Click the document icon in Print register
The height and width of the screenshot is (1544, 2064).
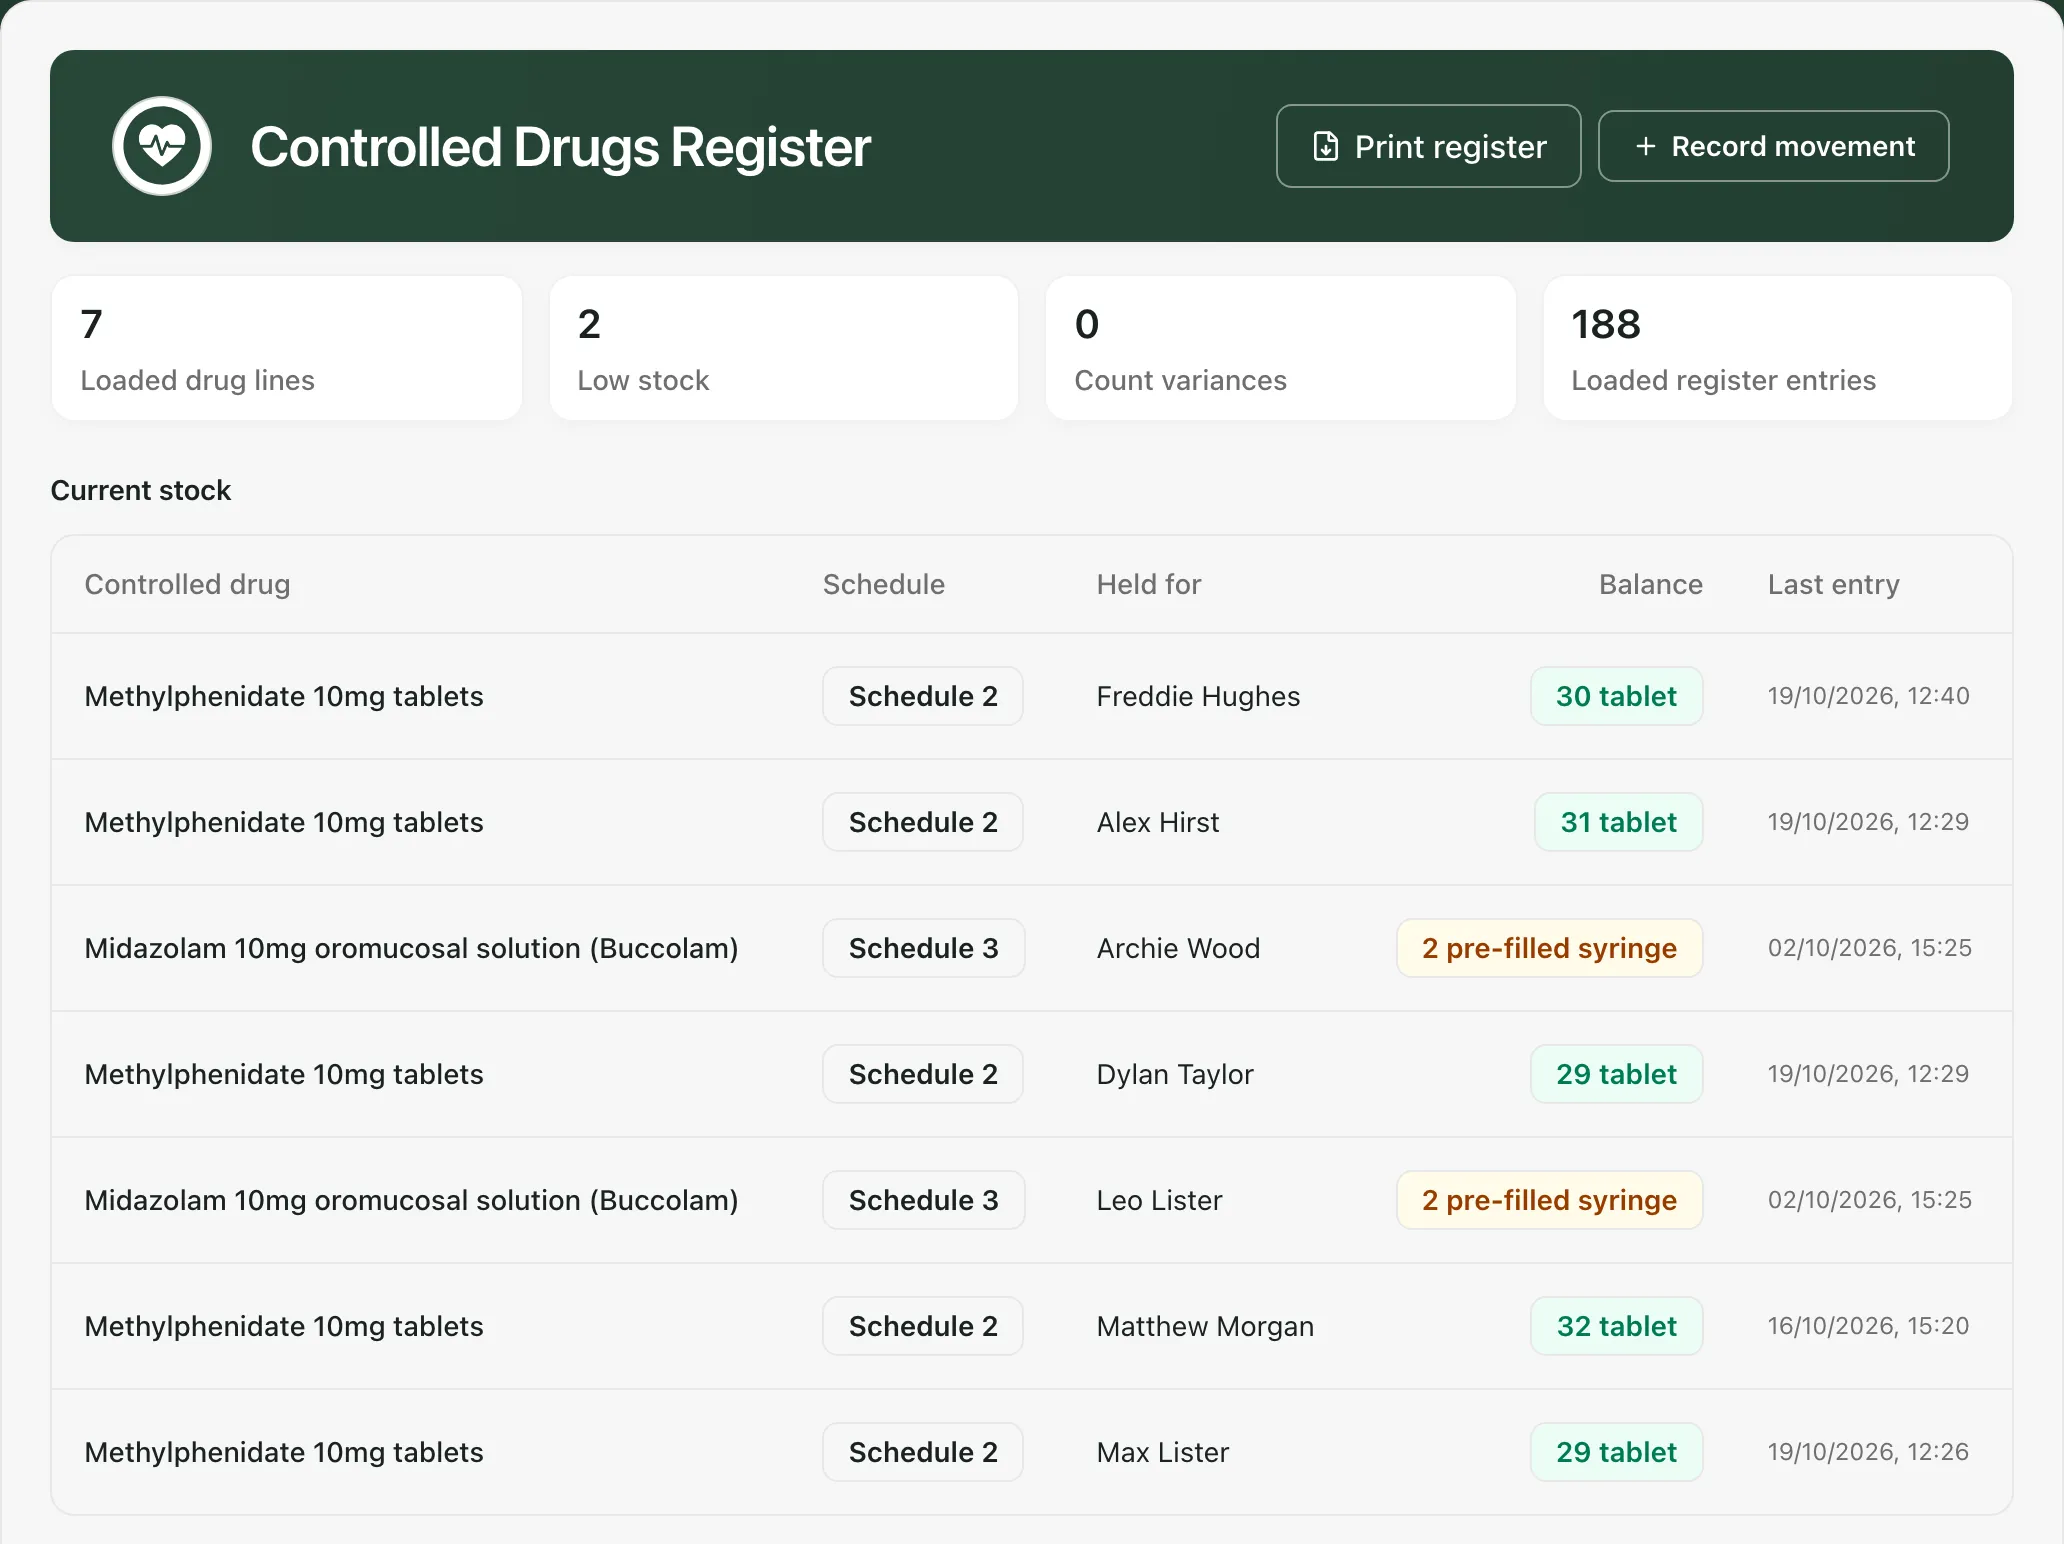pos(1325,146)
